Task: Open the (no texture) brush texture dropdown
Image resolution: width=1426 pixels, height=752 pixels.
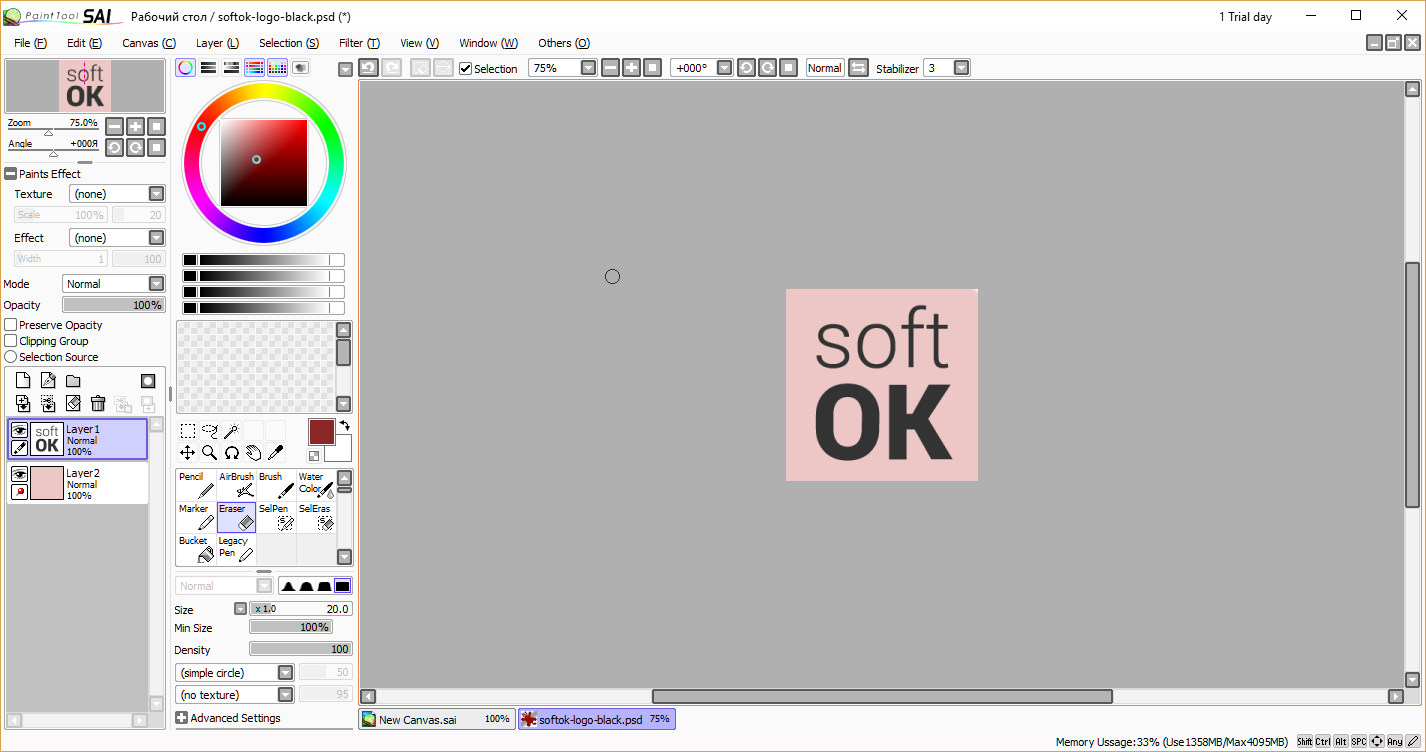Action: point(285,695)
